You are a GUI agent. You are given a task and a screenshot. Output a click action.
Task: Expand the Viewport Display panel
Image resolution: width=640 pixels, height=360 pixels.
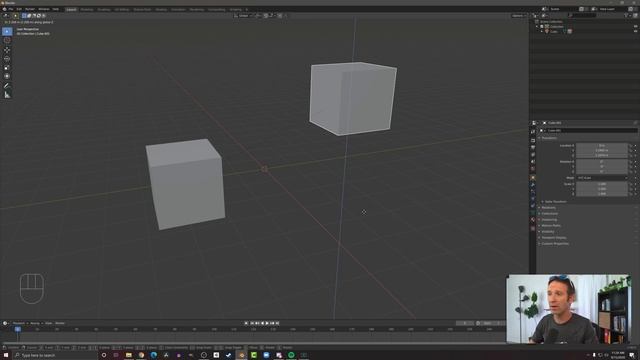[553, 238]
